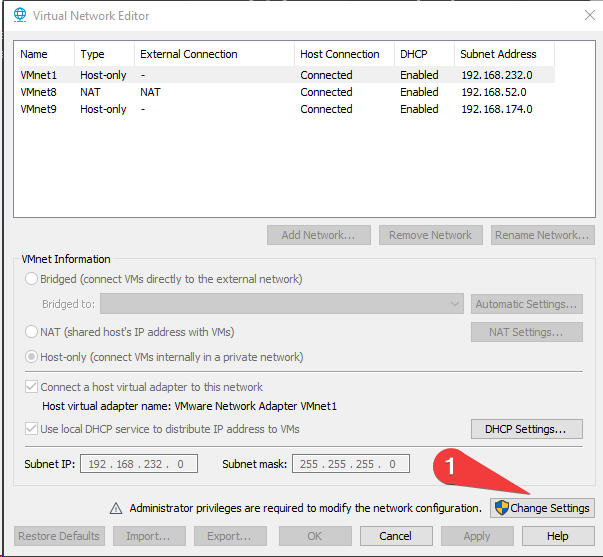Select the Host-only radio button

[31, 357]
